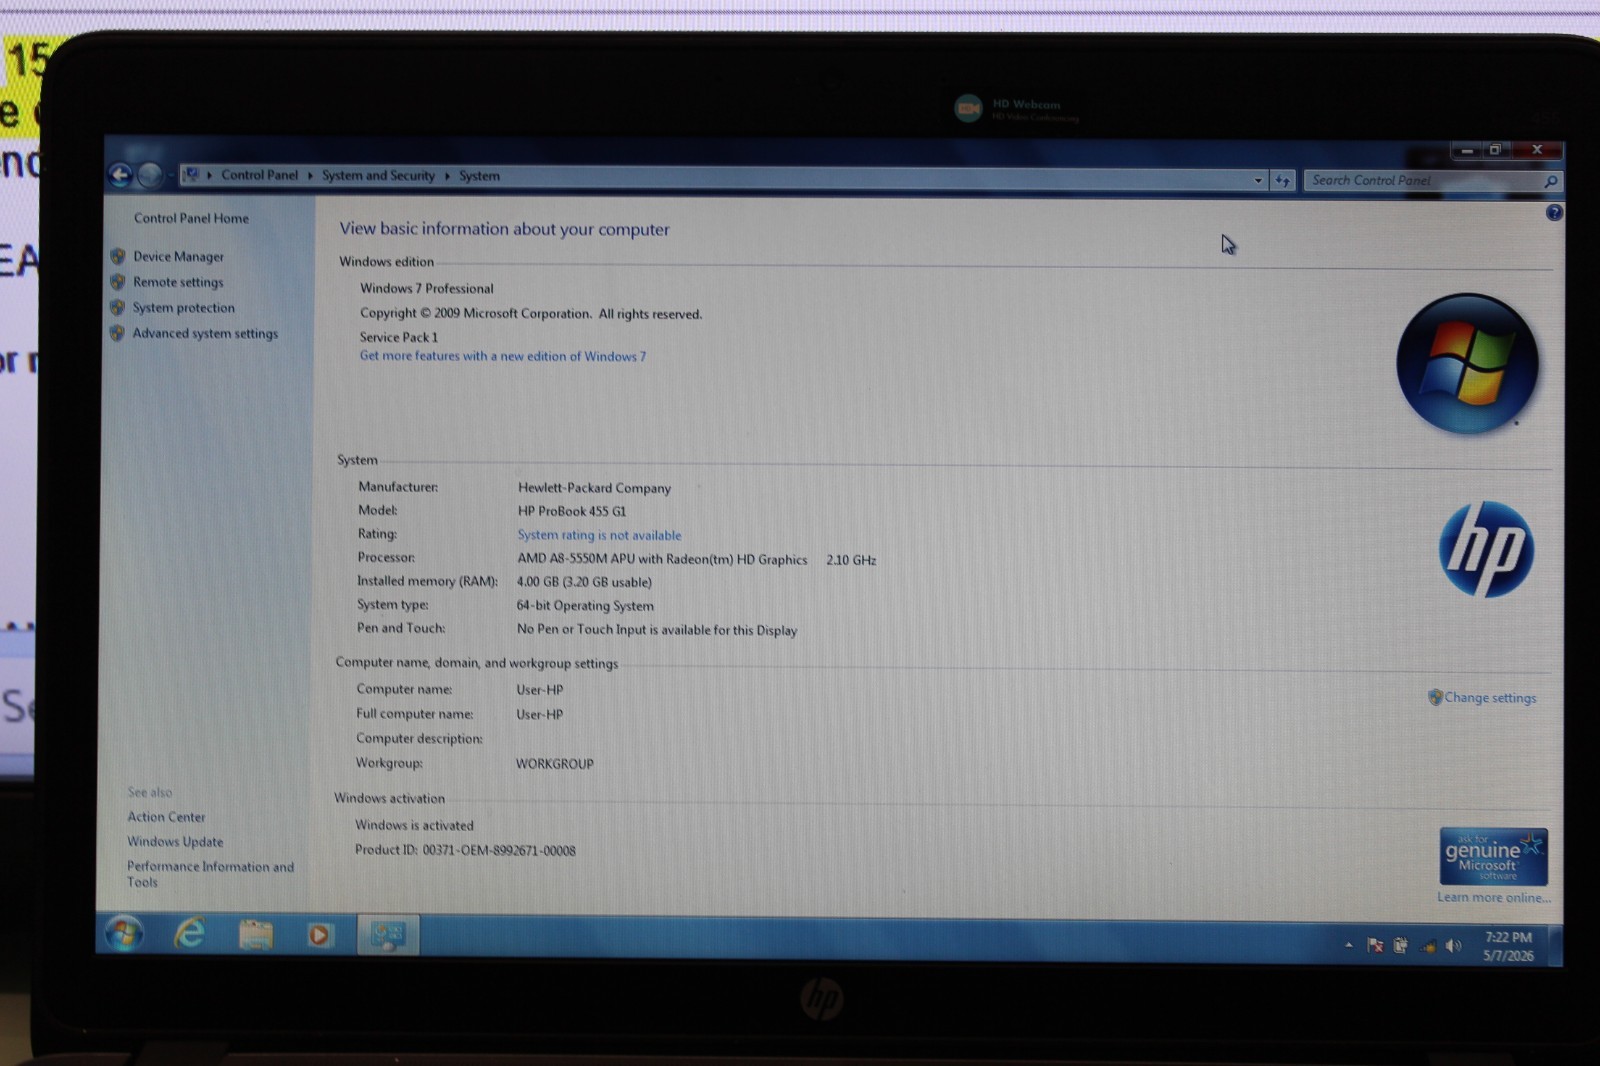Click shield icon beside System protection

118,307
